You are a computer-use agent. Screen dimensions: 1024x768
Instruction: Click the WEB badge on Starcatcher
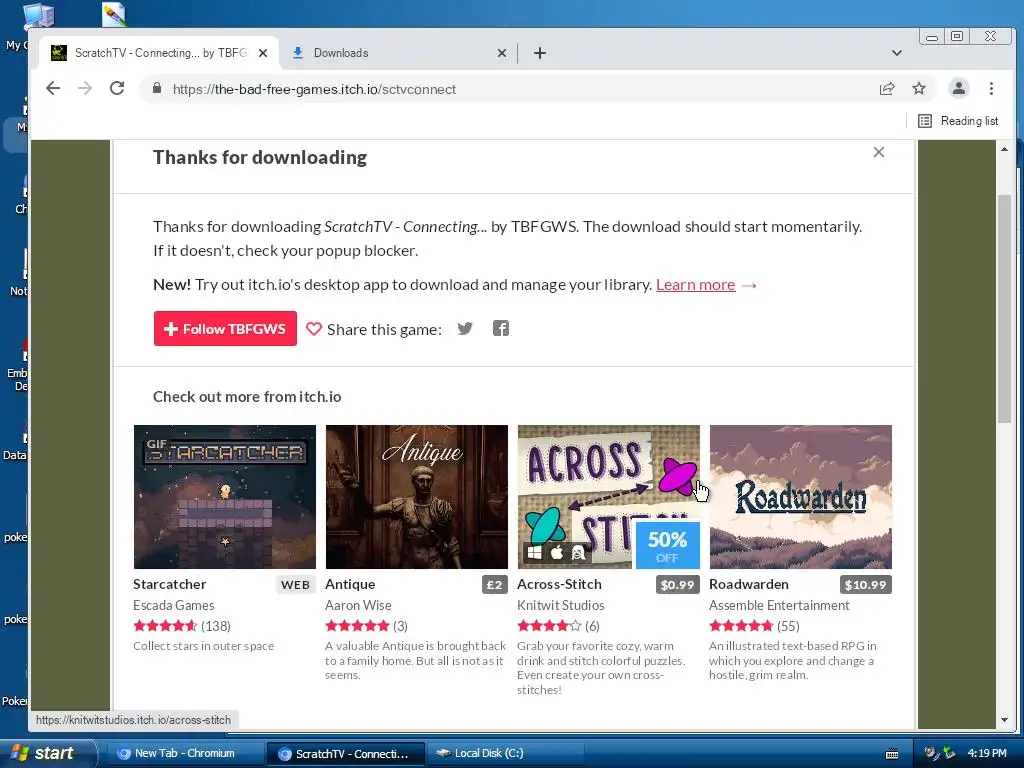295,584
